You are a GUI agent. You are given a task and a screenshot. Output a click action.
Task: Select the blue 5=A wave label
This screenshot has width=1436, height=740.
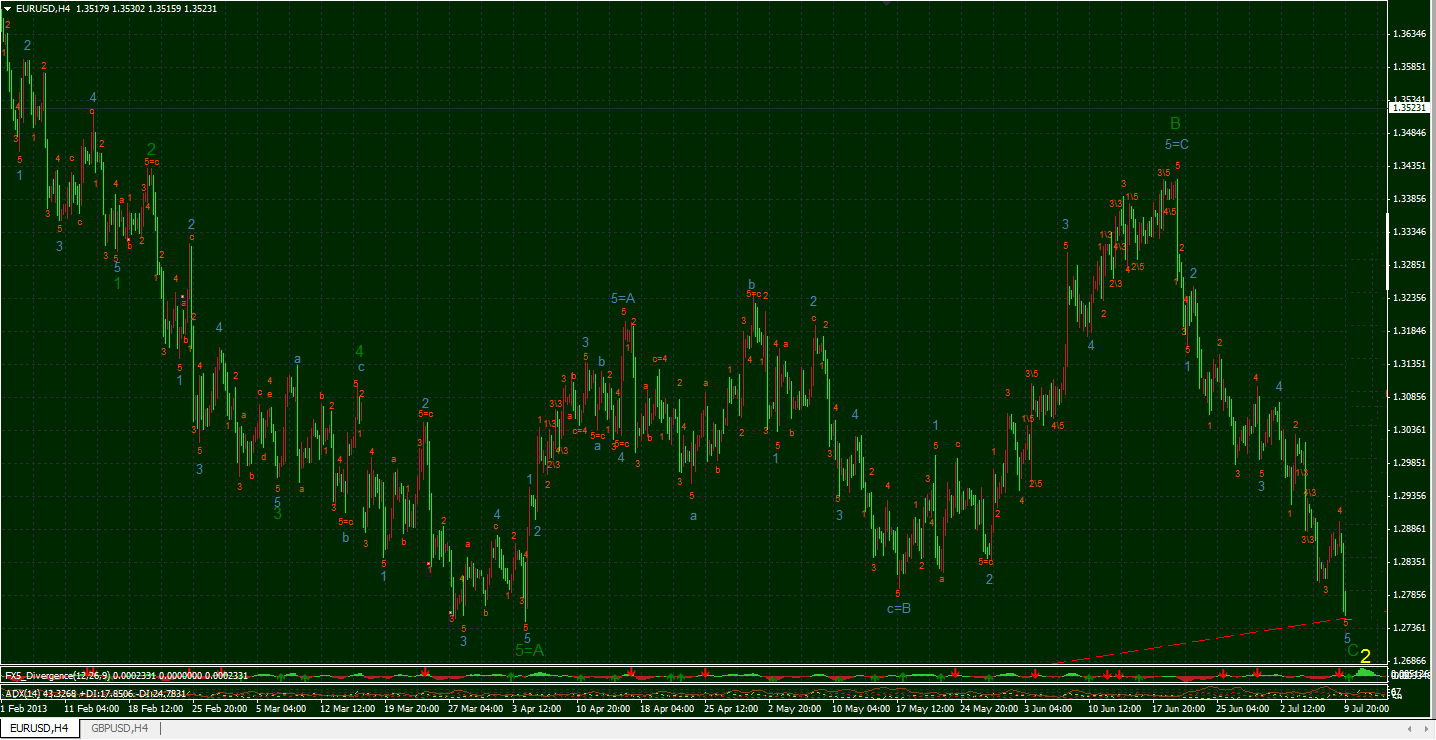(x=622, y=298)
